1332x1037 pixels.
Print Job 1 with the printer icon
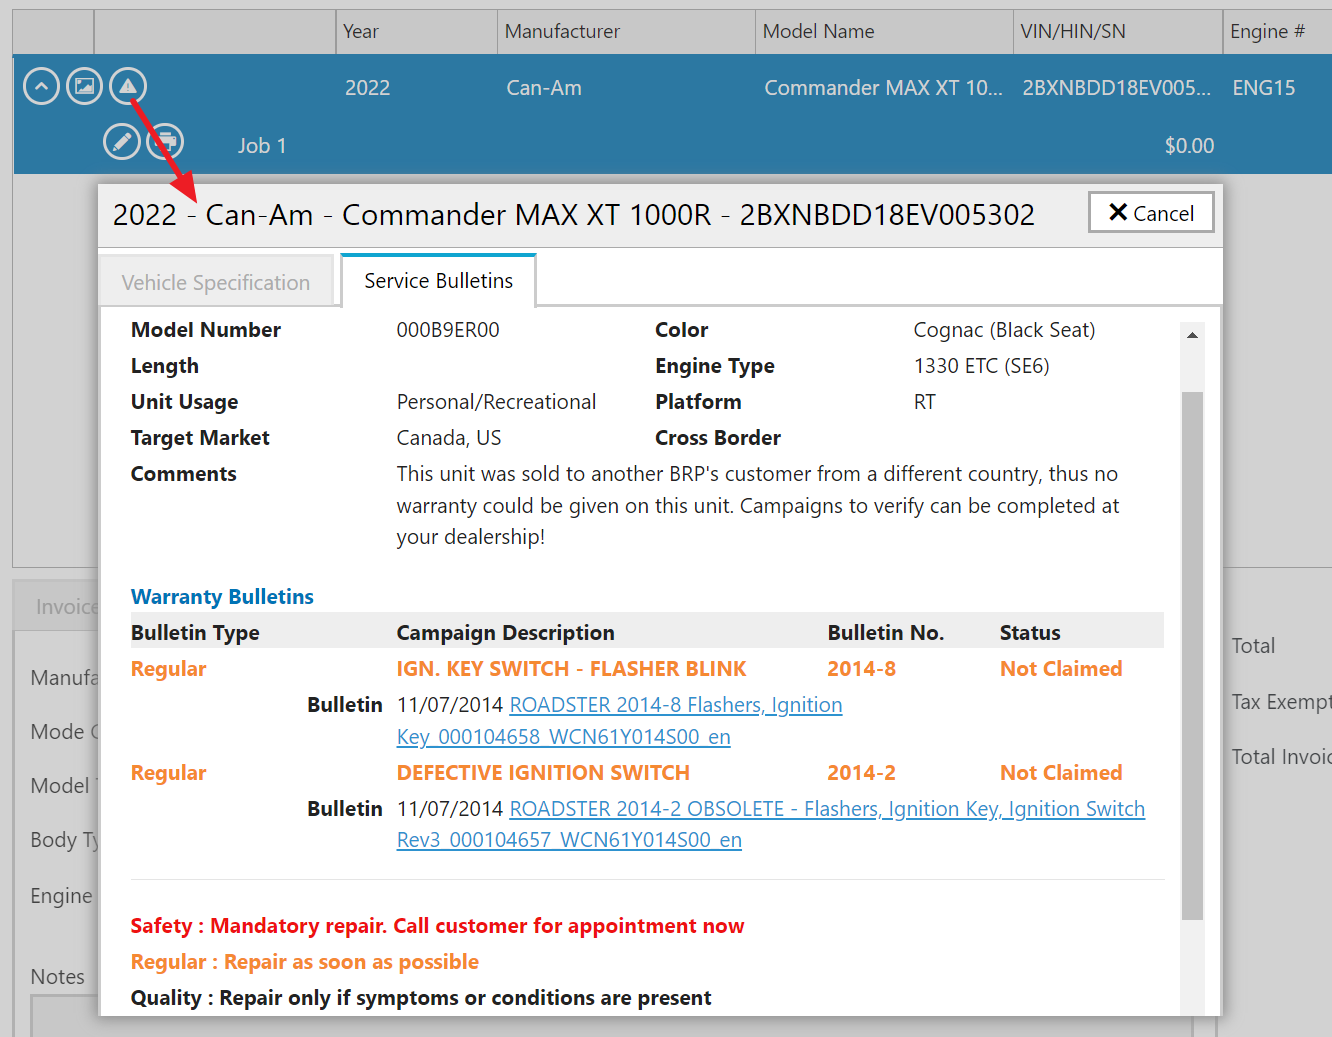[x=165, y=142]
